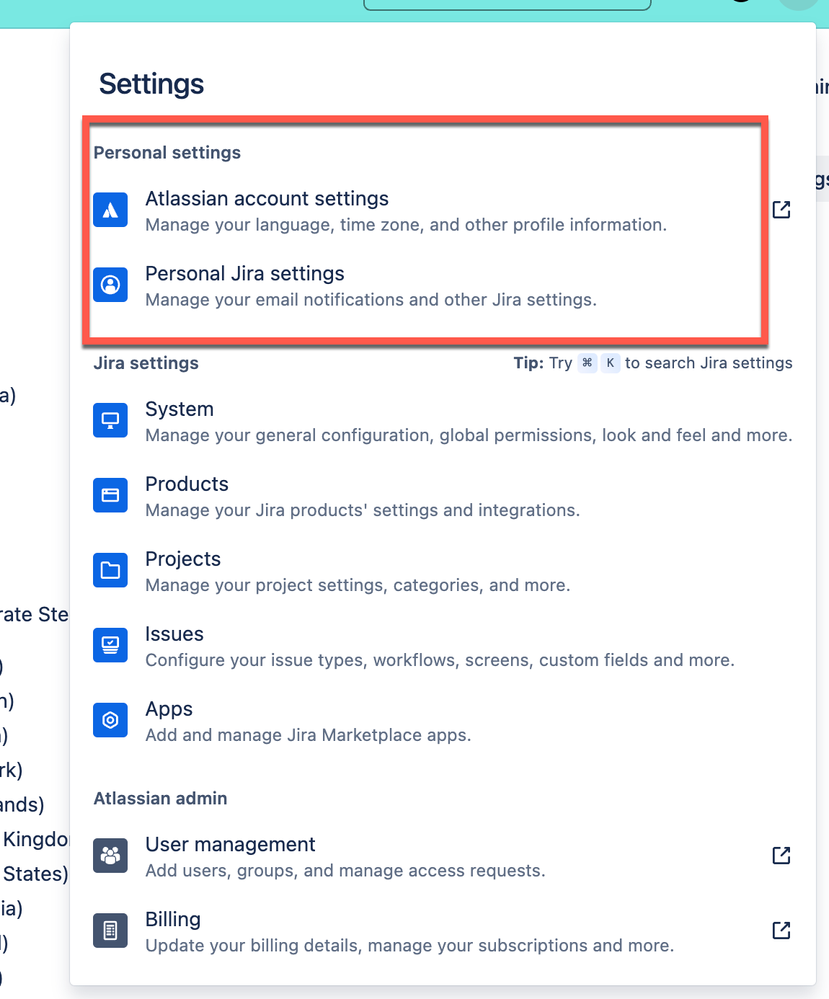
Task: Open System settings entry
Action: click(x=442, y=420)
